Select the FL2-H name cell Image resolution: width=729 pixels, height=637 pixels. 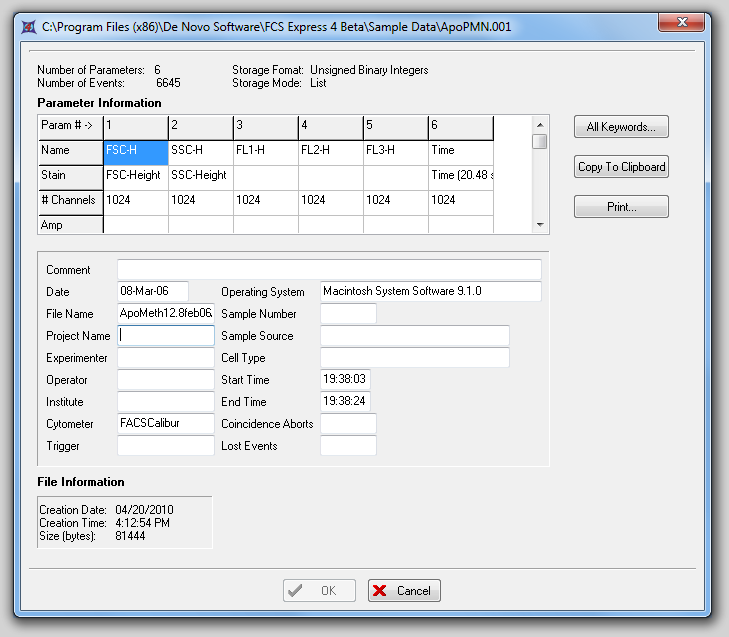pyautogui.click(x=331, y=153)
